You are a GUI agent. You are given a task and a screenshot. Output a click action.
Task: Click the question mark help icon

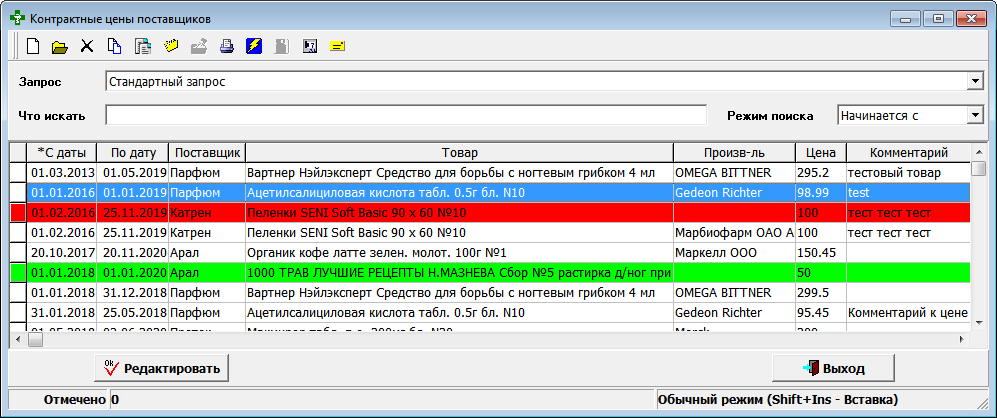310,46
